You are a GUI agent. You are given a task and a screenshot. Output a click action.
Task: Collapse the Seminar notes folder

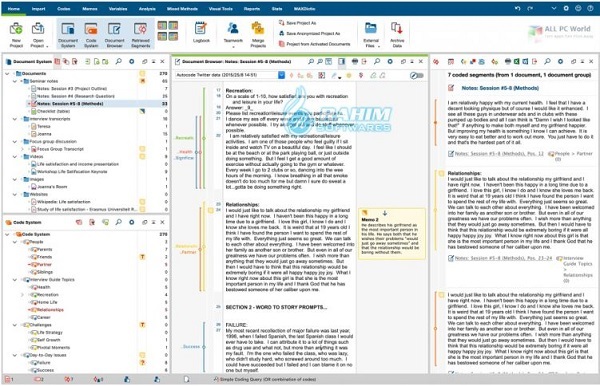tap(15, 81)
